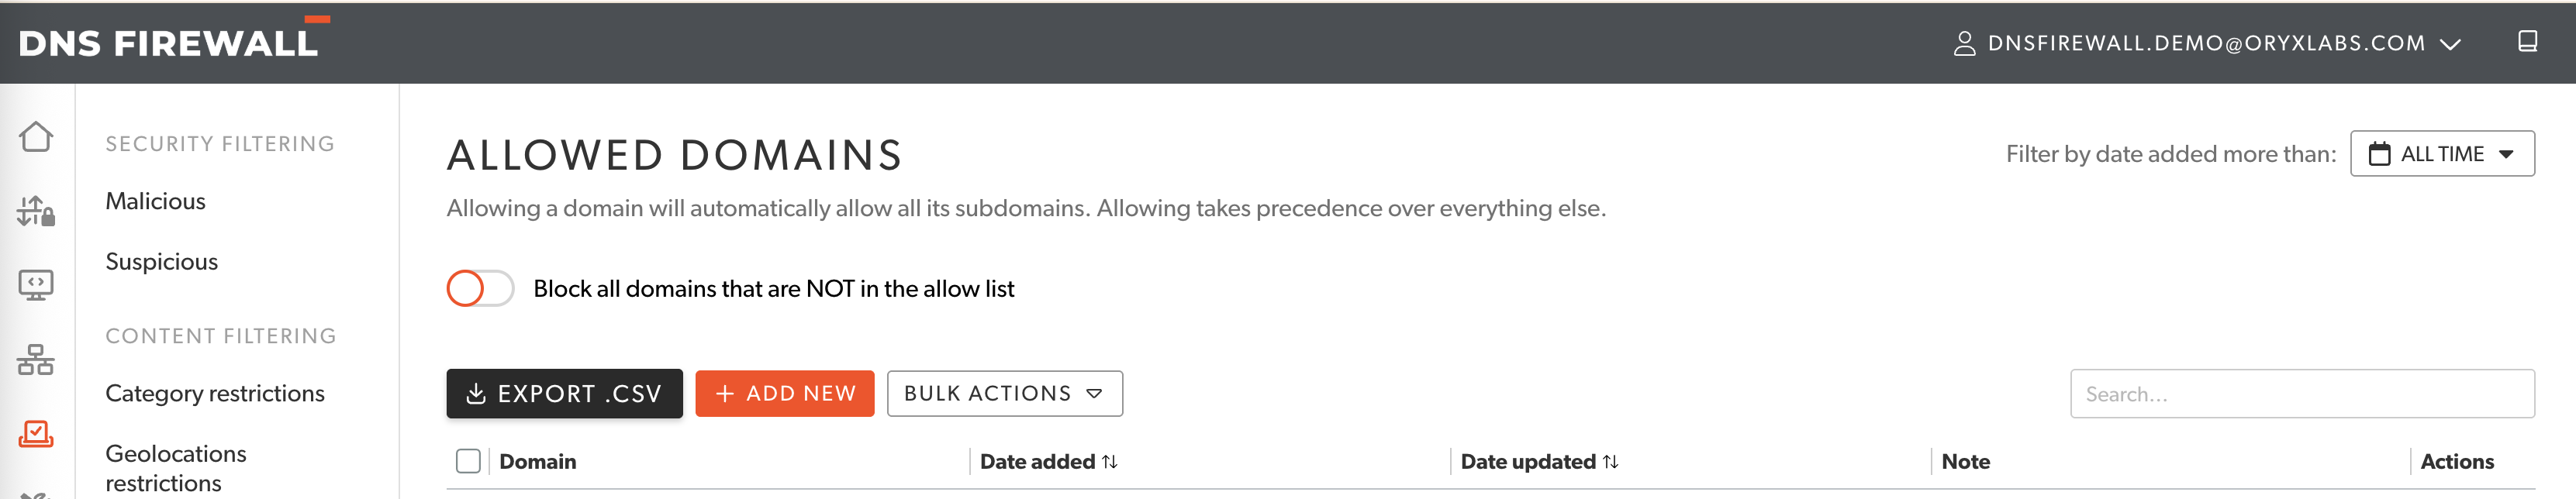
Task: Click the EXPORT .CSV button
Action: point(564,393)
